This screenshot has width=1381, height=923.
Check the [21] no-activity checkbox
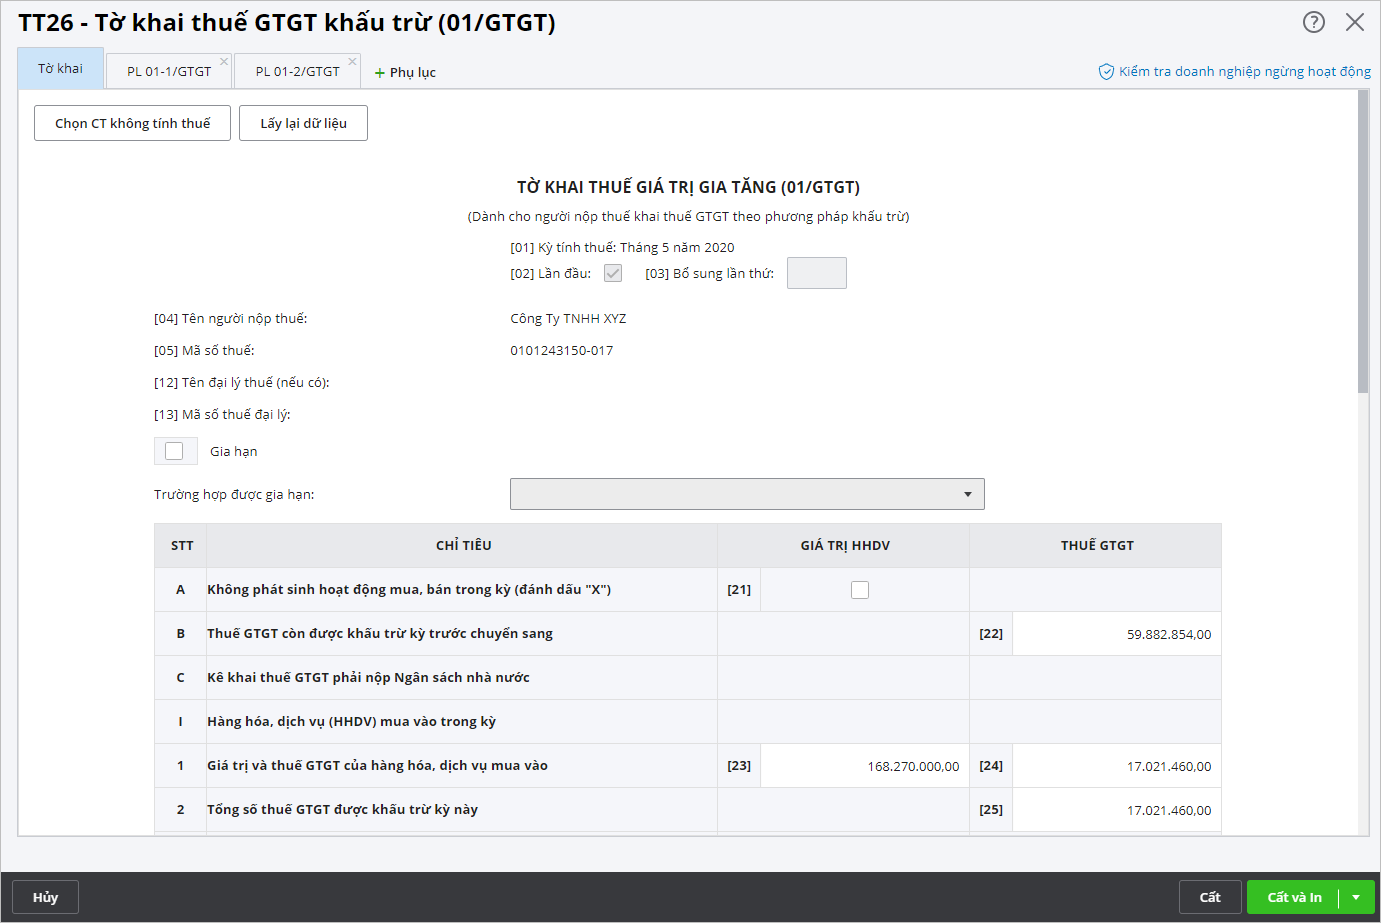860,590
